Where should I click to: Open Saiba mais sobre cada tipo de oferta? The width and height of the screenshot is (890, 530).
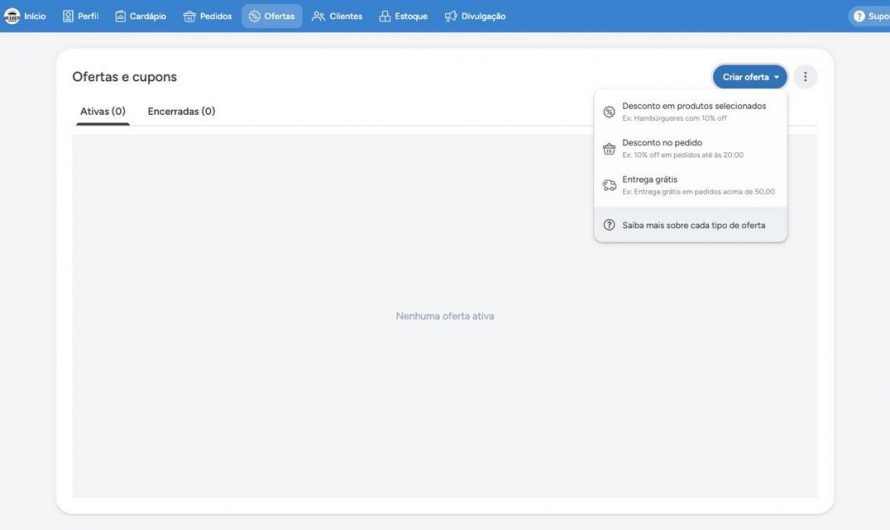(x=690, y=225)
